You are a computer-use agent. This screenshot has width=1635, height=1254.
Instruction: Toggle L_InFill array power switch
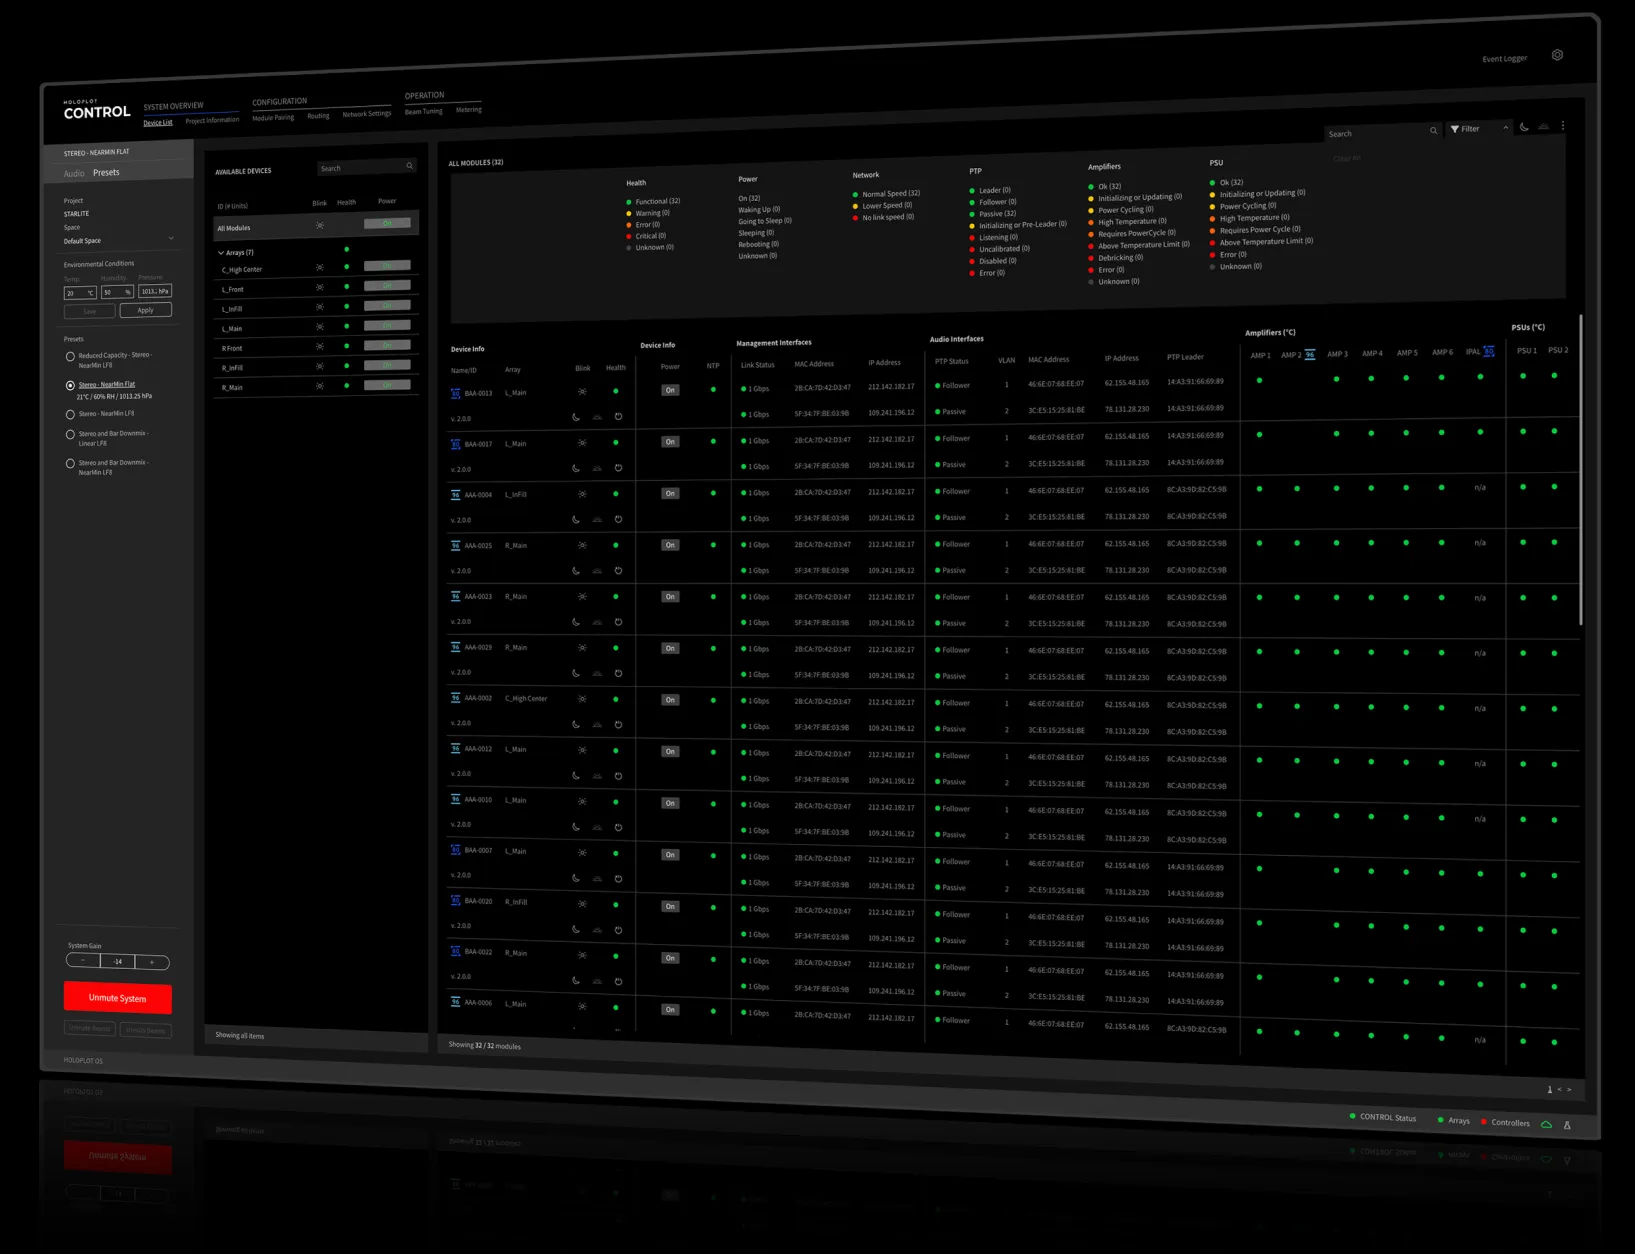pyautogui.click(x=387, y=305)
